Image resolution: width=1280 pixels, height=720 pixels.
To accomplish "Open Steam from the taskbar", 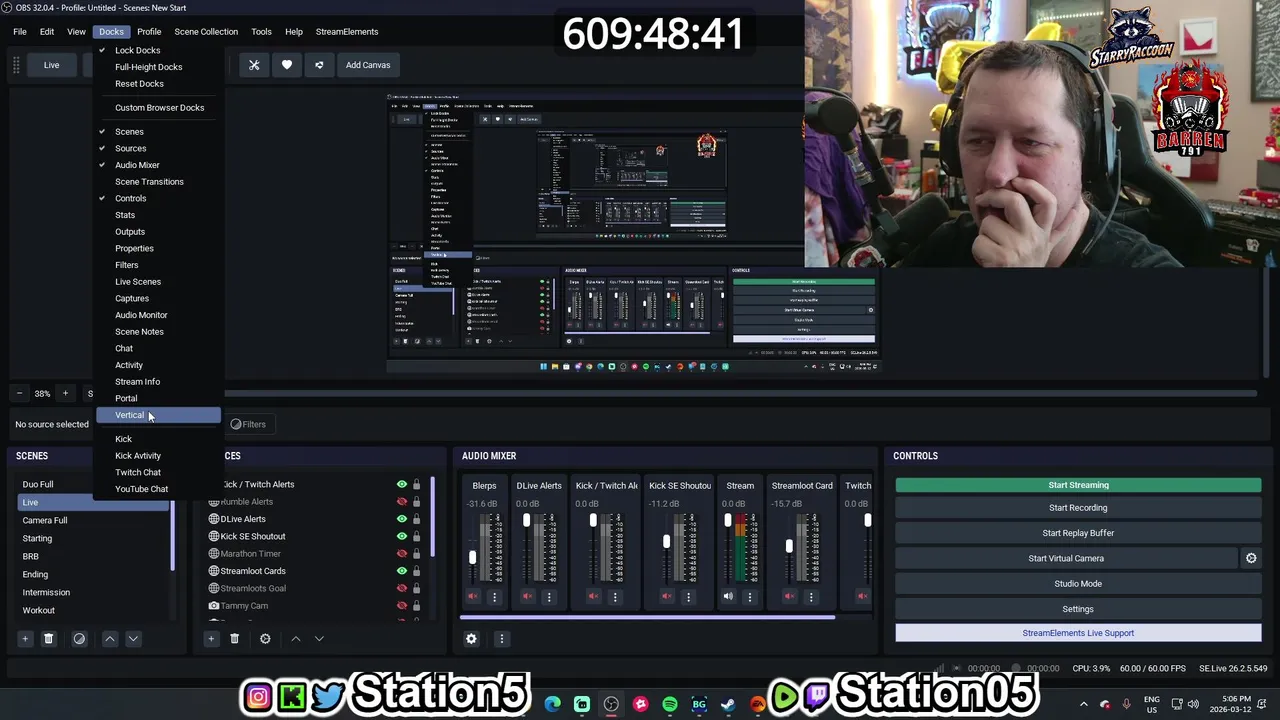I will pyautogui.click(x=728, y=704).
